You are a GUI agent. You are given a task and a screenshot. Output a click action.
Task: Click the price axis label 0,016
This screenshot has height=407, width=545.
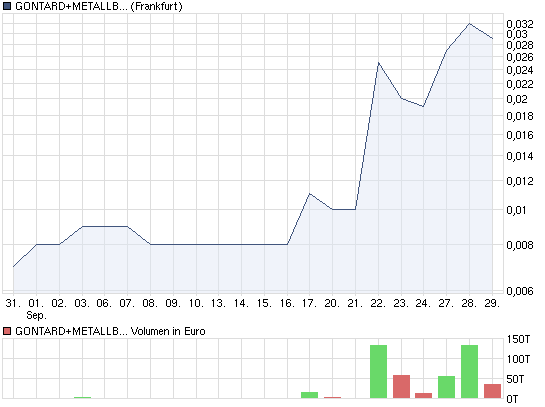click(520, 135)
